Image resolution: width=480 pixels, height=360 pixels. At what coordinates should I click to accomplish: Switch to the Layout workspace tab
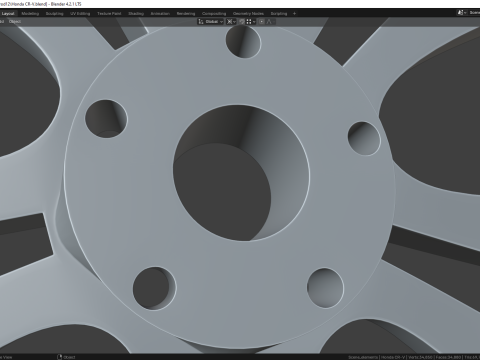coord(8,14)
